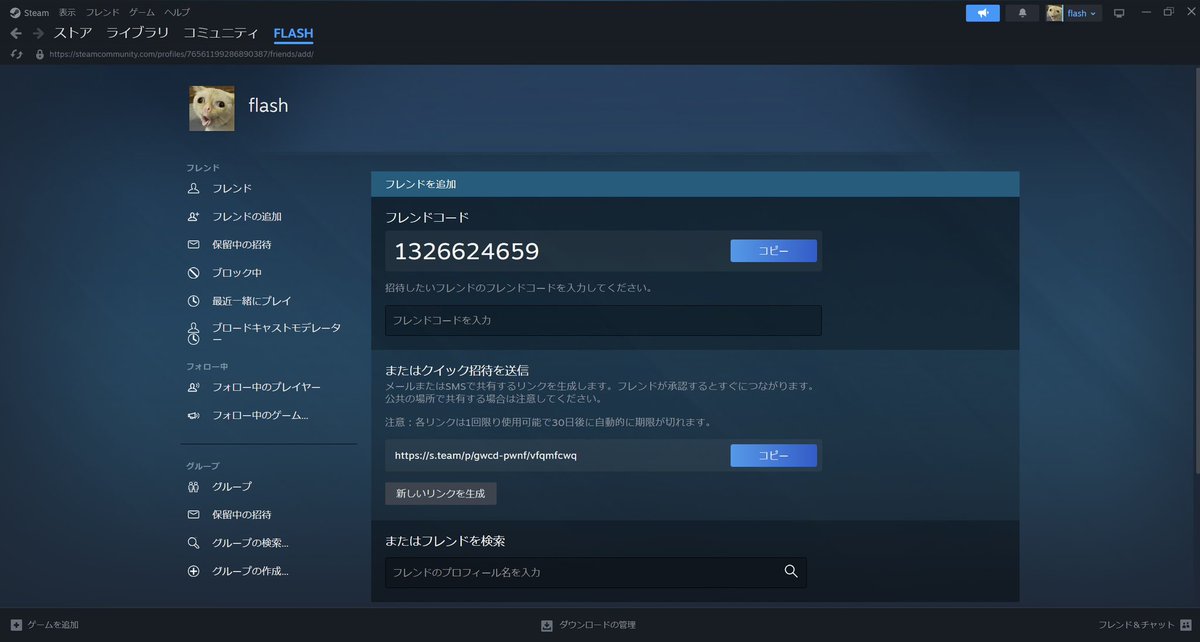
Task: Open グループ list in sidebar
Action: (x=232, y=486)
